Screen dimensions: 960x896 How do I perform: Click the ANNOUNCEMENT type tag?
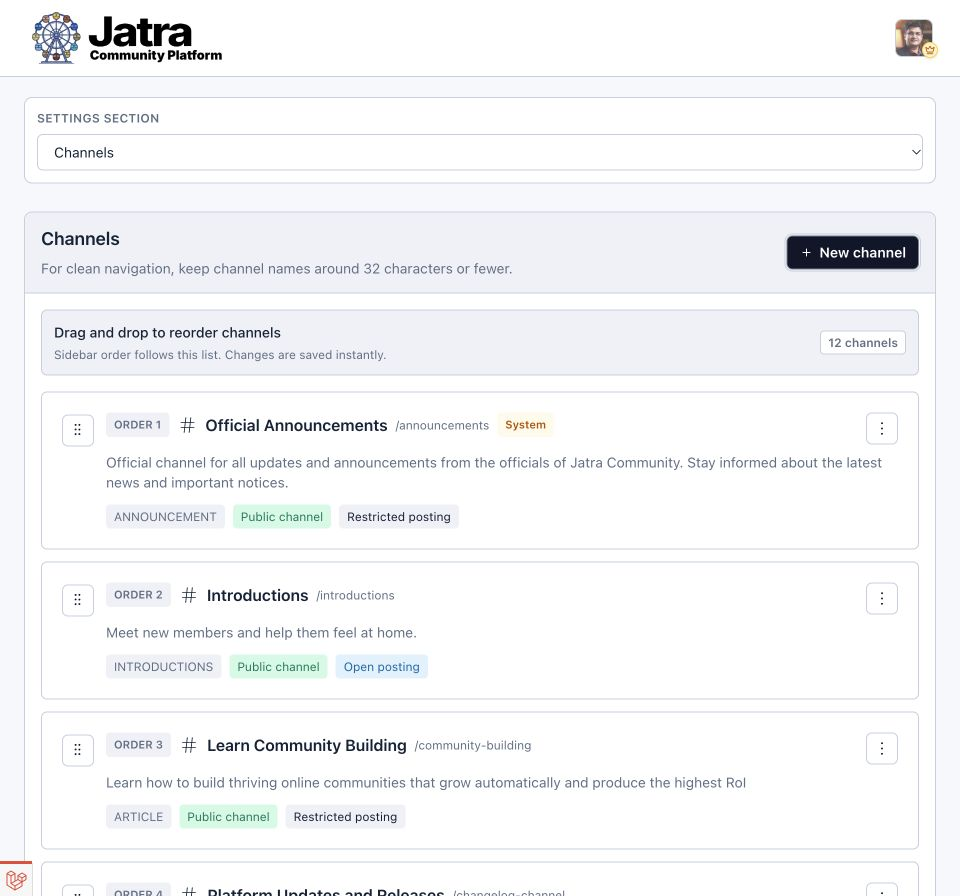coord(165,517)
